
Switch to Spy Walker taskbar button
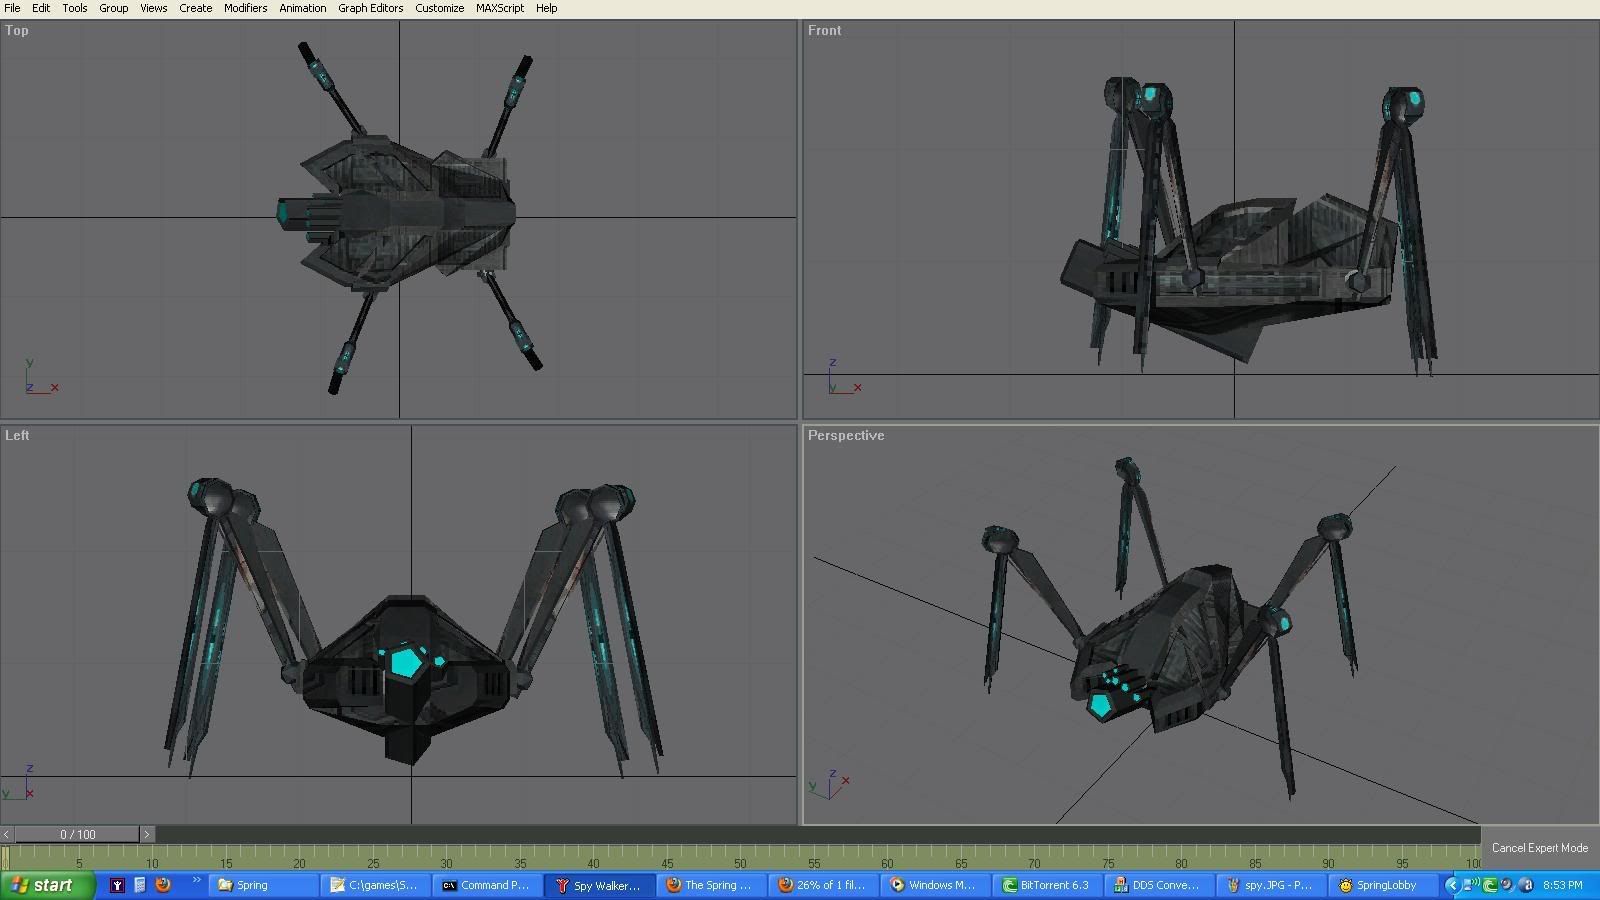(602, 885)
